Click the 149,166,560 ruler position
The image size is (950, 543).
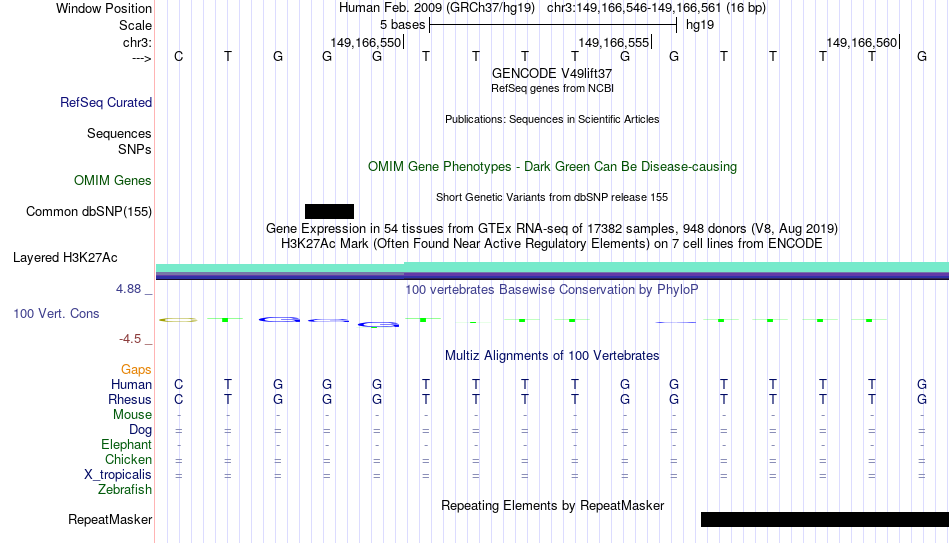point(862,42)
